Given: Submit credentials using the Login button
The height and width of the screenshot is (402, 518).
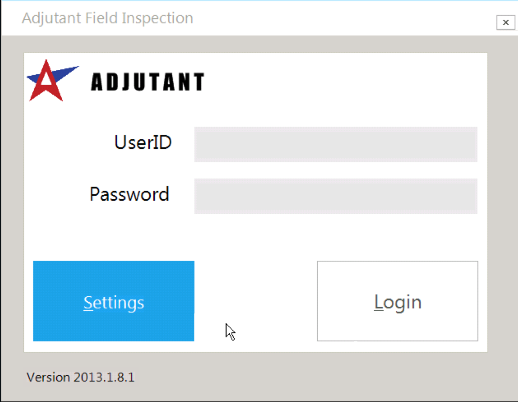Looking at the screenshot, I should (x=397, y=301).
